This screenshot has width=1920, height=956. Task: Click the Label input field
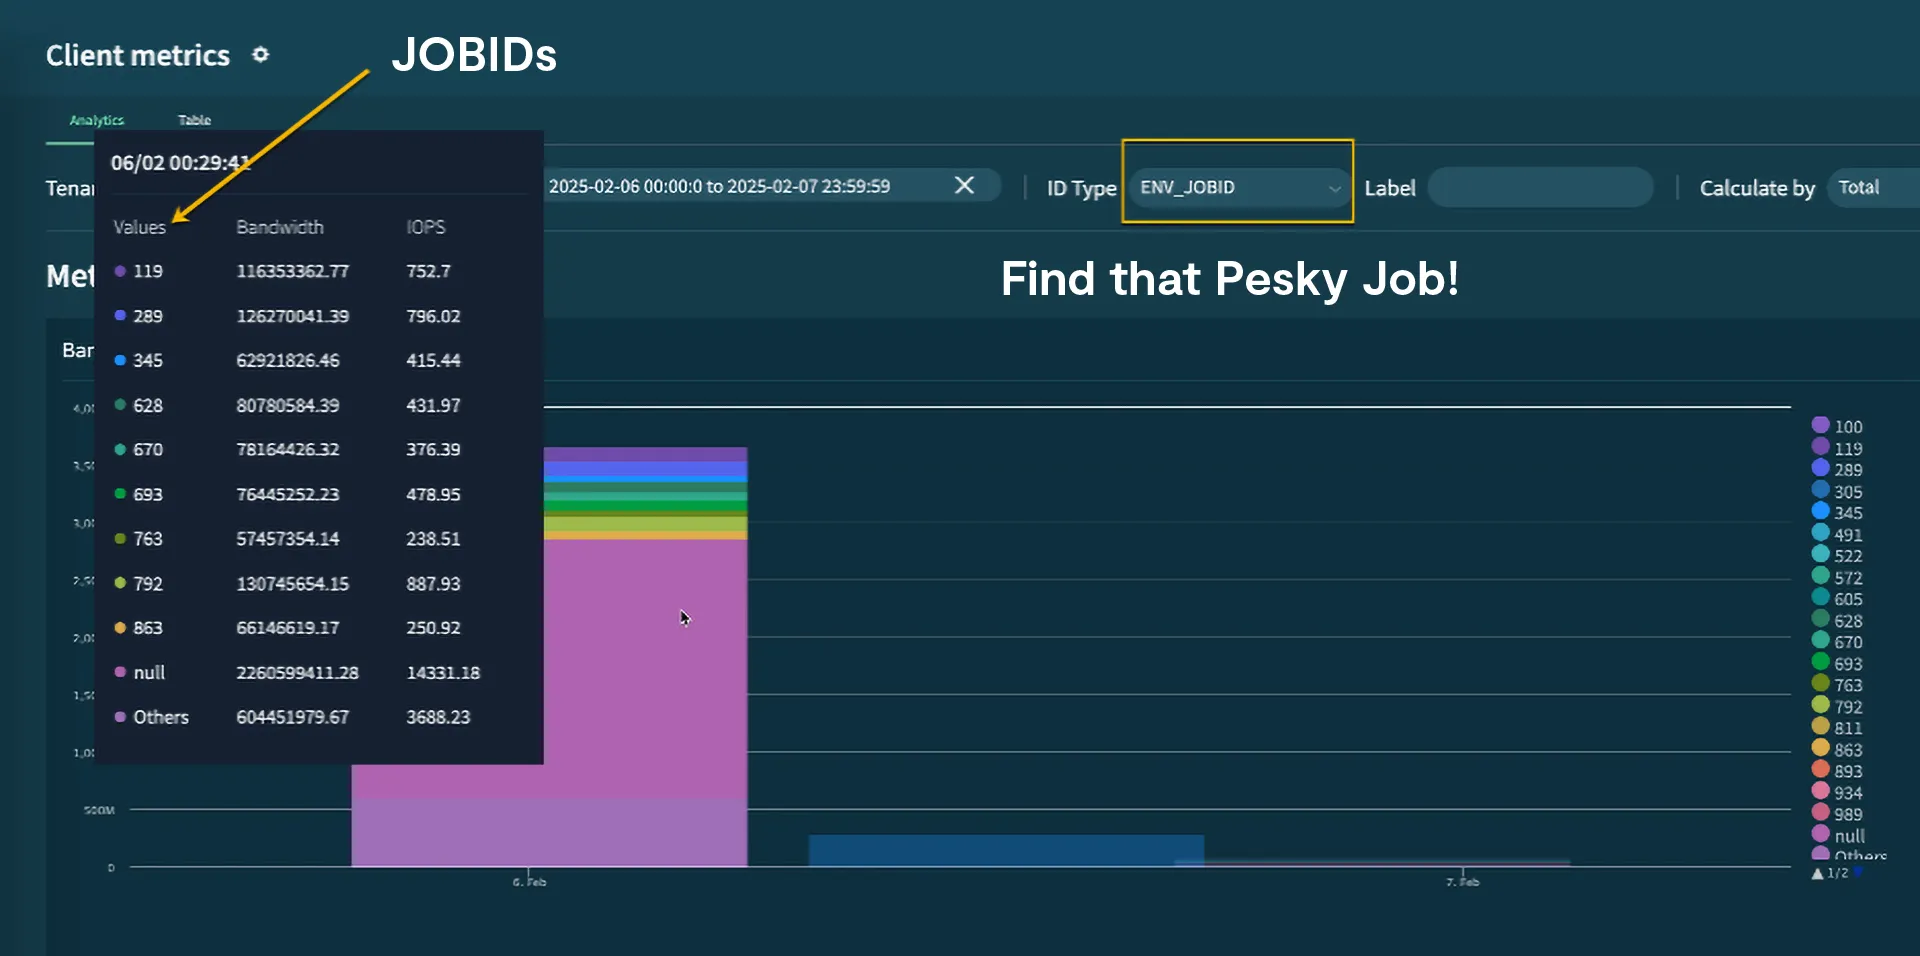click(1540, 187)
